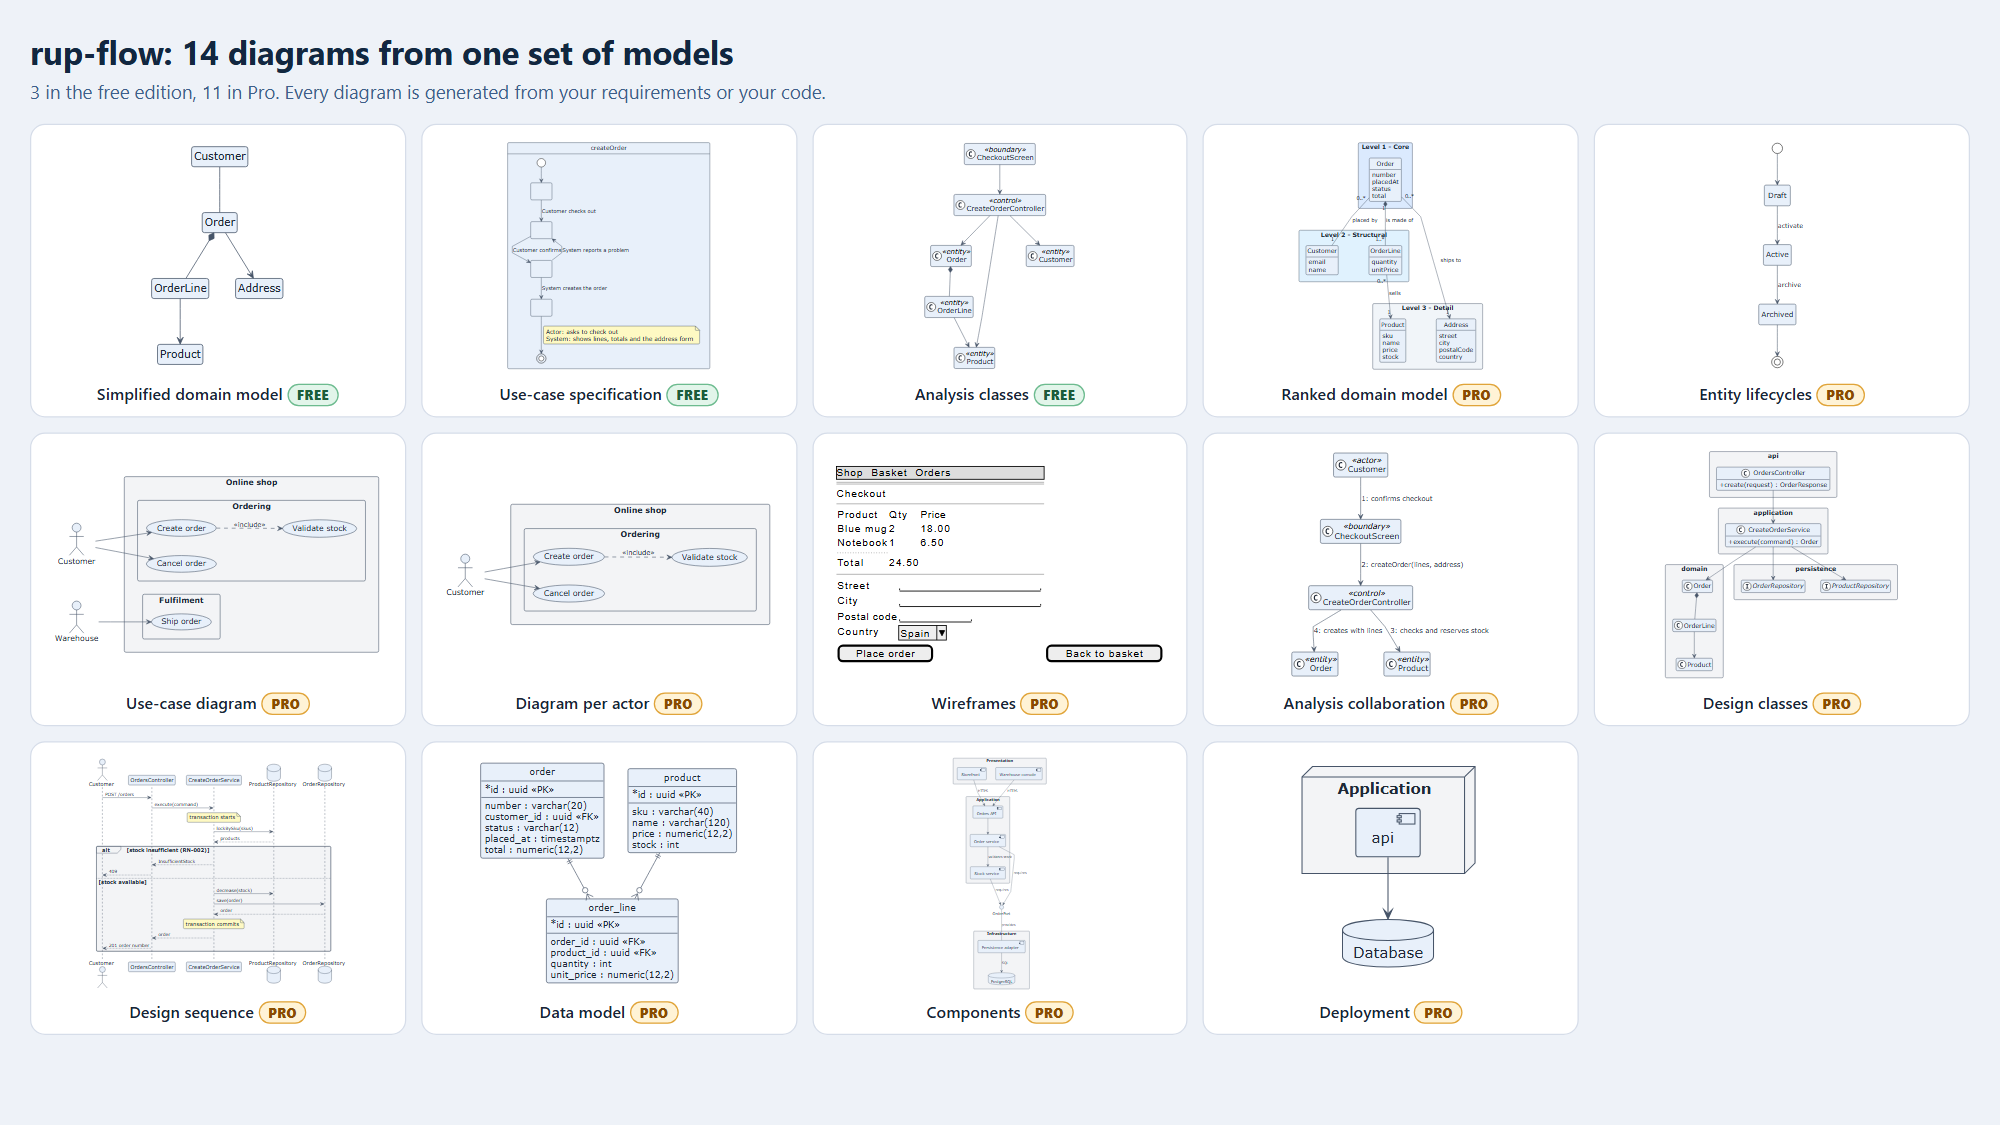
Task: Open the Design classes diagram thumbnail
Action: point(1781,564)
